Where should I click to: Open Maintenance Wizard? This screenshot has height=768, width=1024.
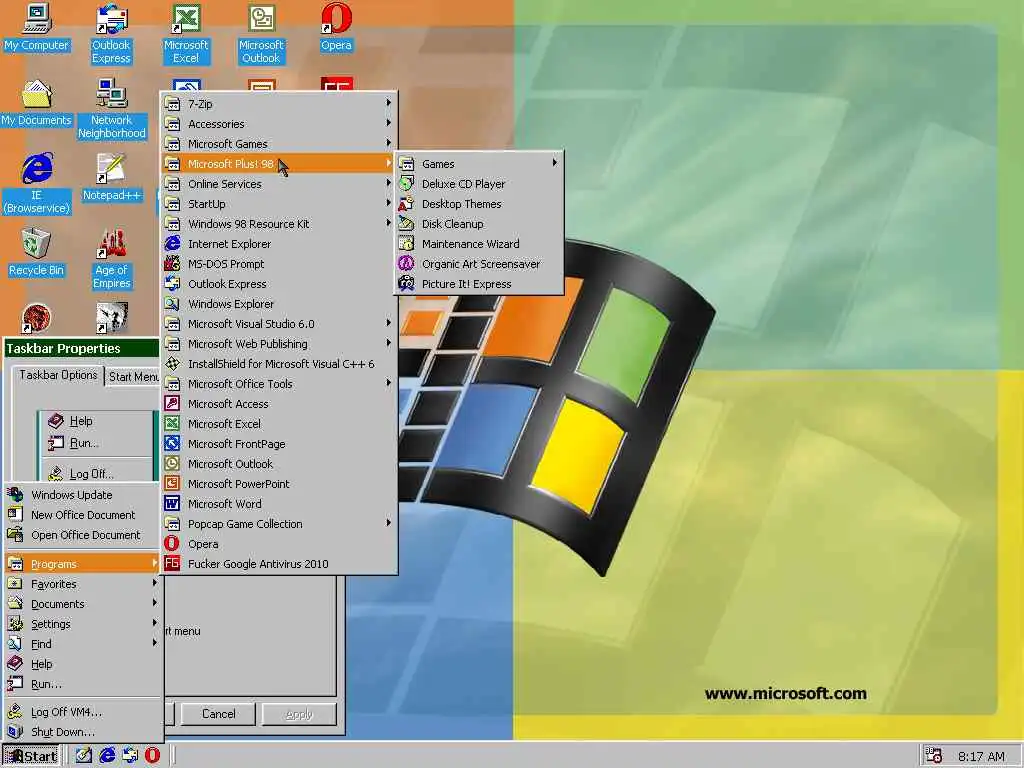point(479,244)
